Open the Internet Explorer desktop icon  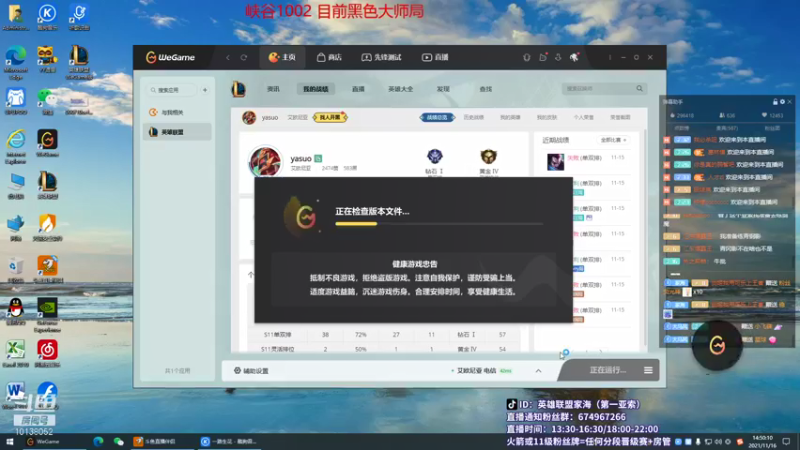(x=15, y=146)
